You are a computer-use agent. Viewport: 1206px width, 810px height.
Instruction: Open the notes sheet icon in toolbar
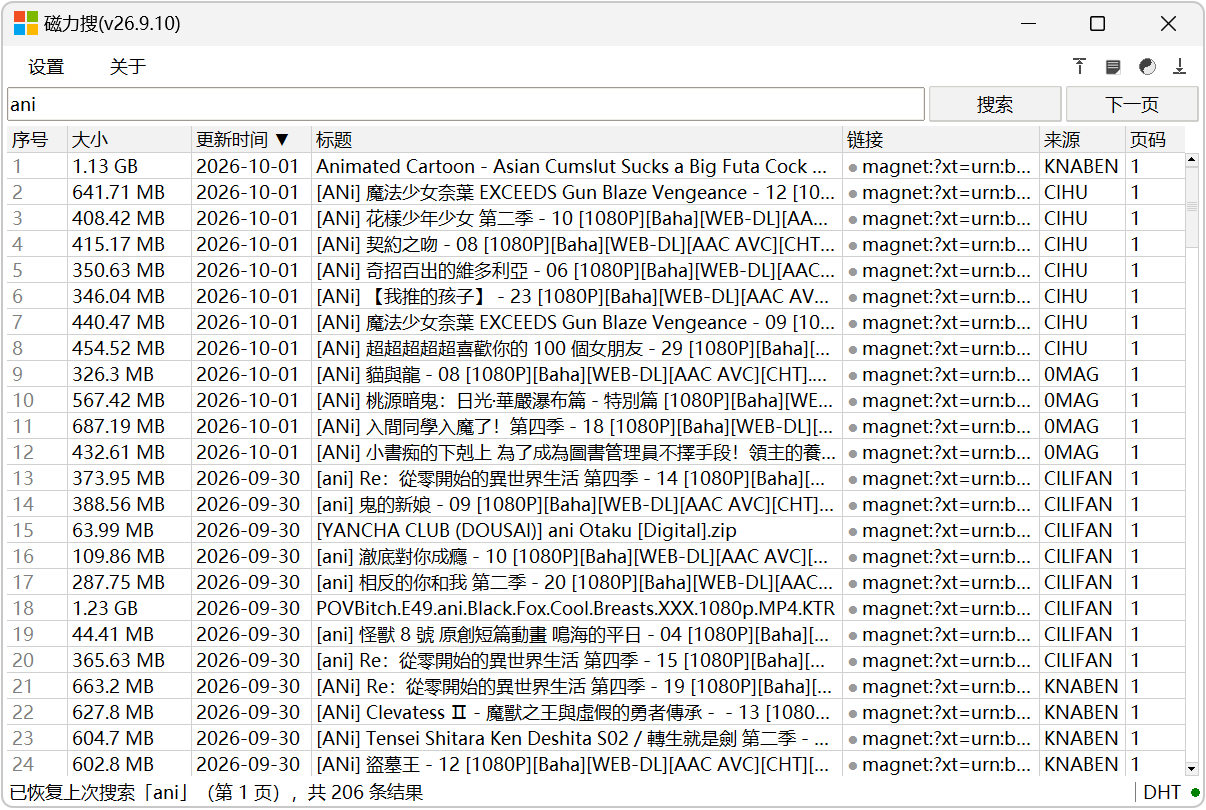[x=1113, y=67]
